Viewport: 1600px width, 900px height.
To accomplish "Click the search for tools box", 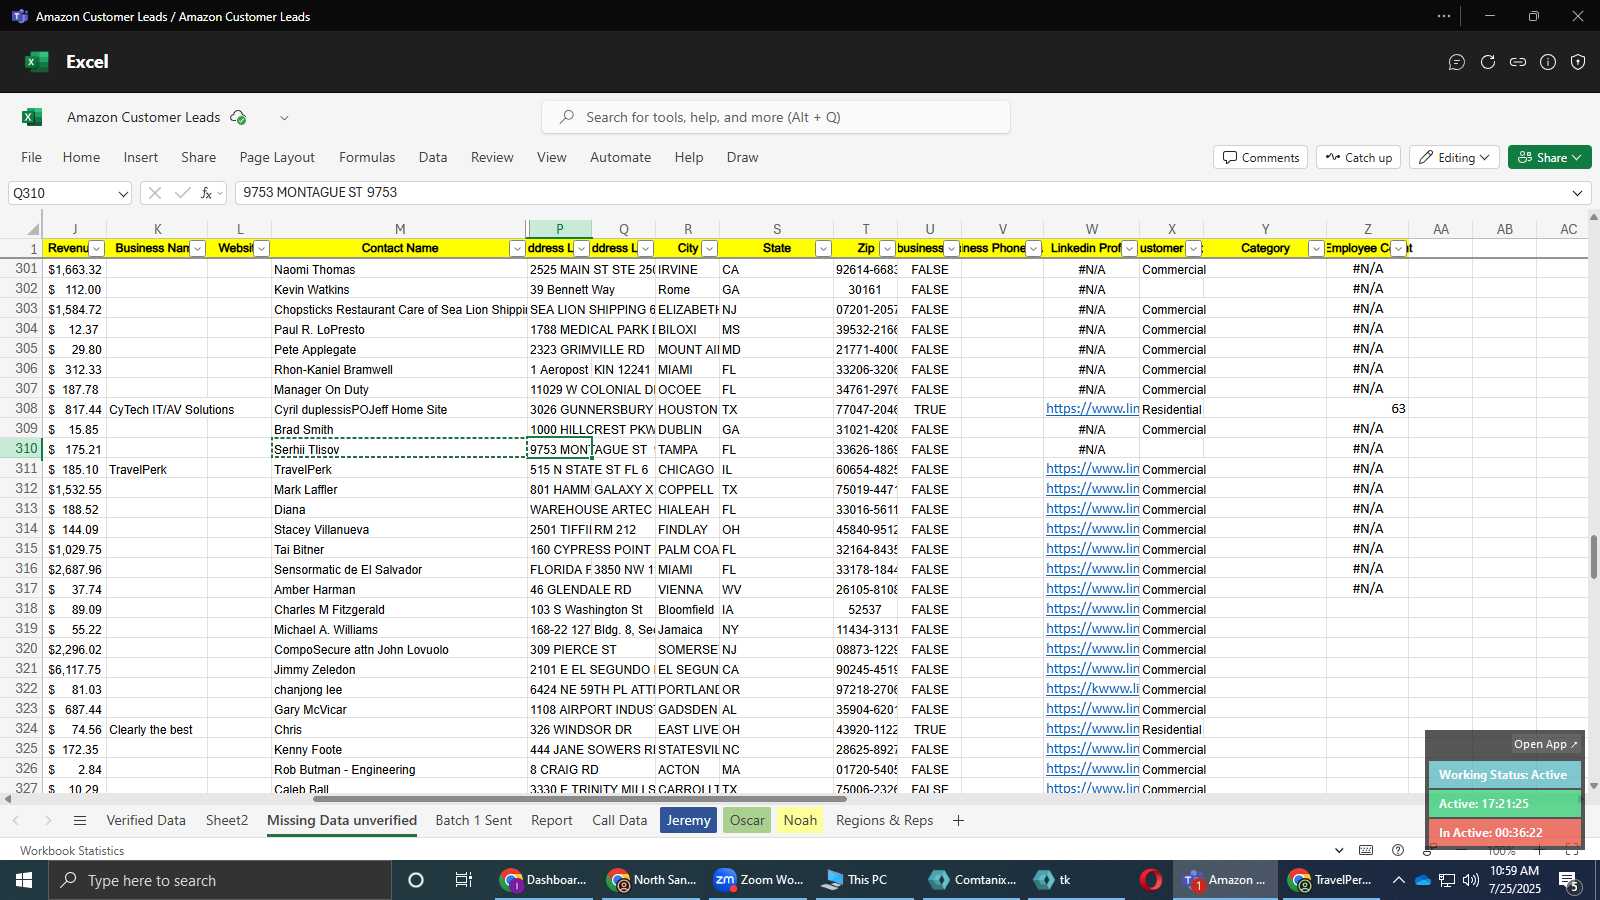I will tap(776, 117).
